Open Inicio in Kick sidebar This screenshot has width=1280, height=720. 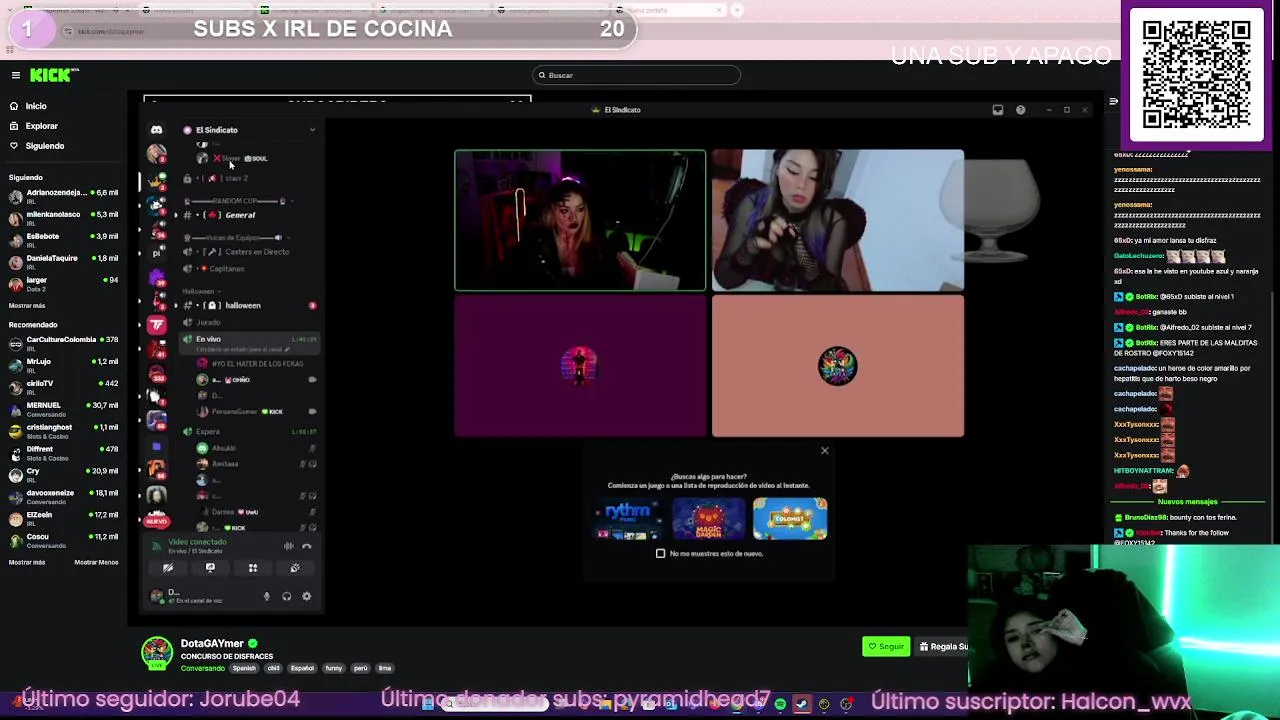click(36, 106)
